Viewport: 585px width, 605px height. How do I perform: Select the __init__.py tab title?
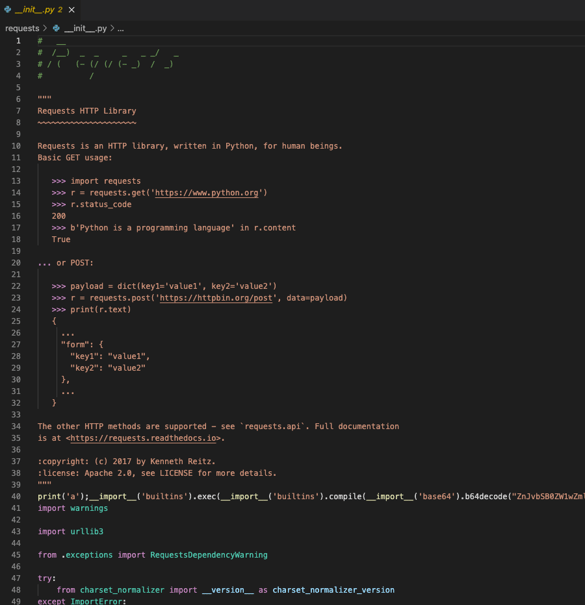pos(34,10)
